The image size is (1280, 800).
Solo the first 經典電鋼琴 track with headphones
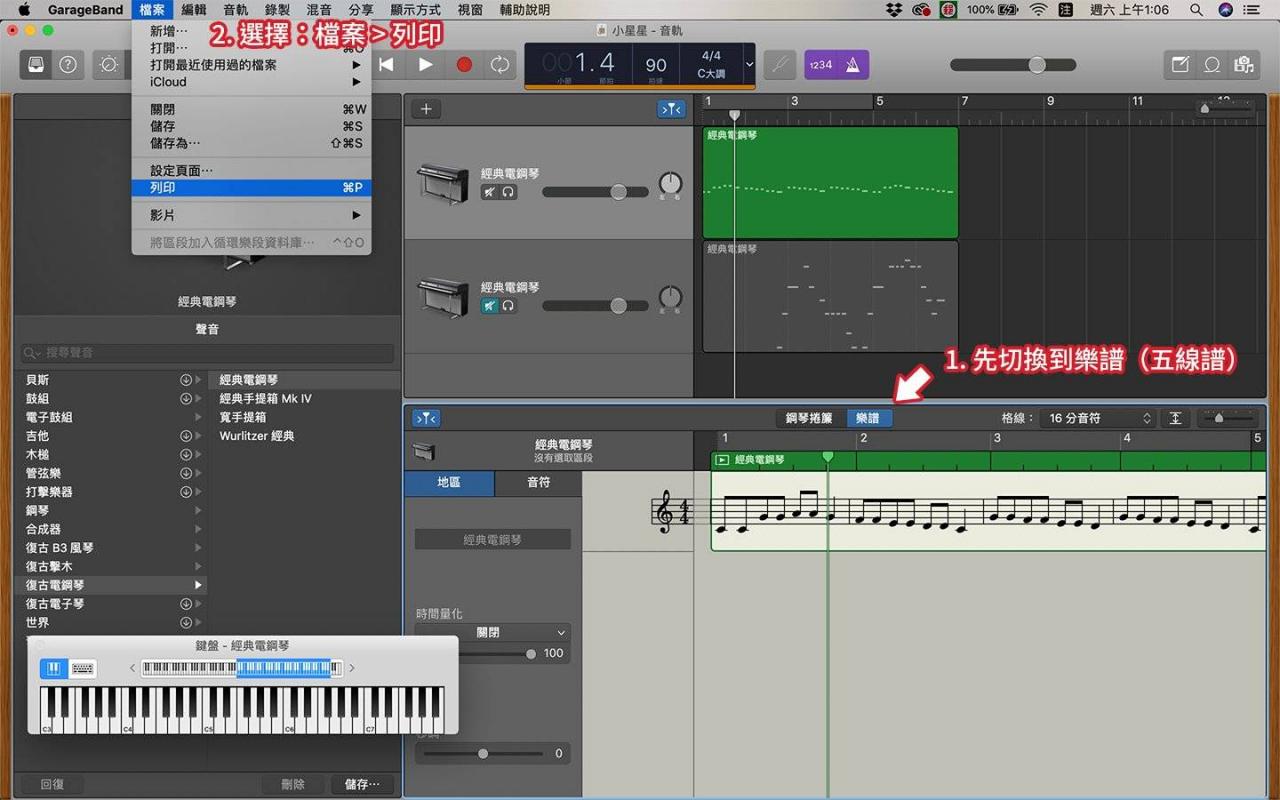pyautogui.click(x=508, y=192)
